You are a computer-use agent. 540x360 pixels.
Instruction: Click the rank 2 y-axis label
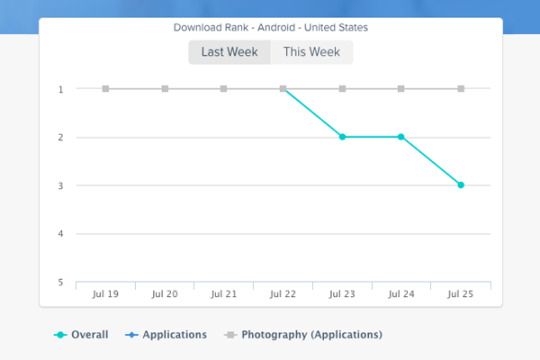(61, 137)
